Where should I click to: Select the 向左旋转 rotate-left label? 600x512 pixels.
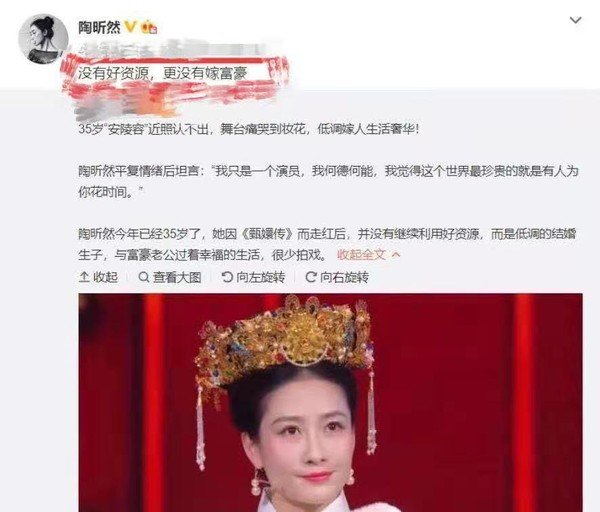click(x=261, y=277)
